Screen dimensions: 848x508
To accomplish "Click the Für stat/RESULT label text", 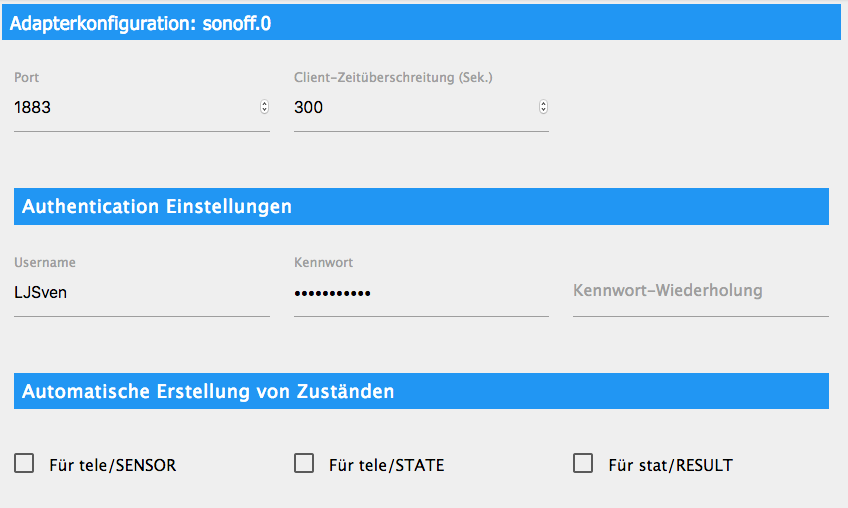I will [670, 465].
